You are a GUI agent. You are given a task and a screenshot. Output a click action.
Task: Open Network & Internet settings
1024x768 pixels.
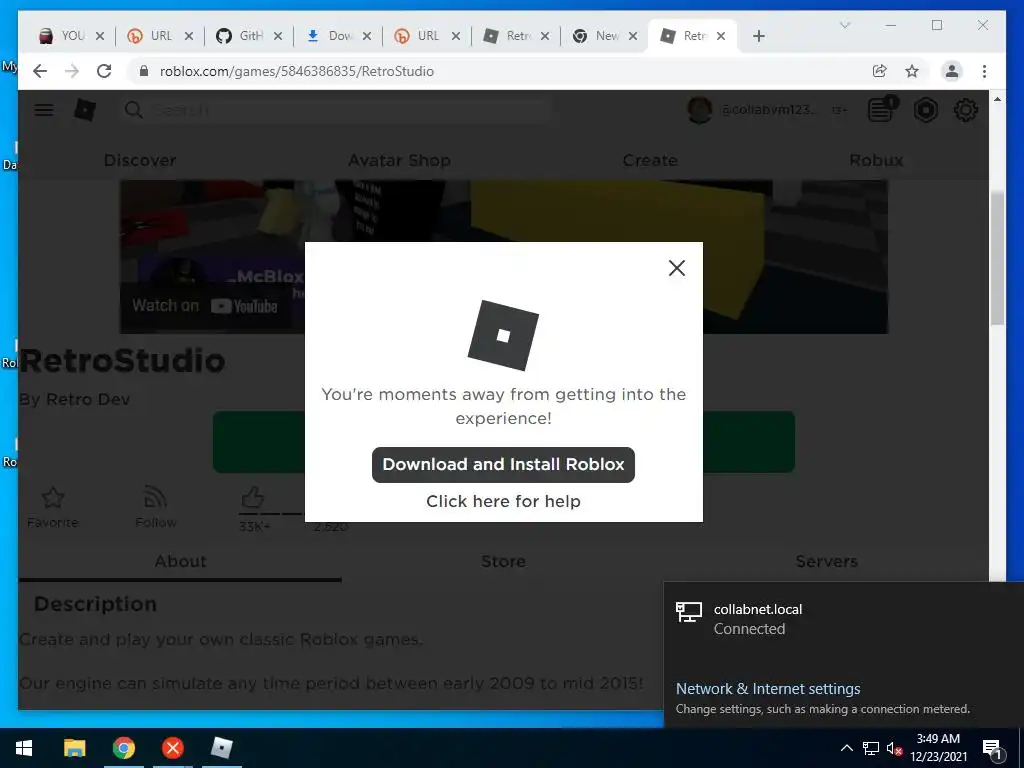767,688
